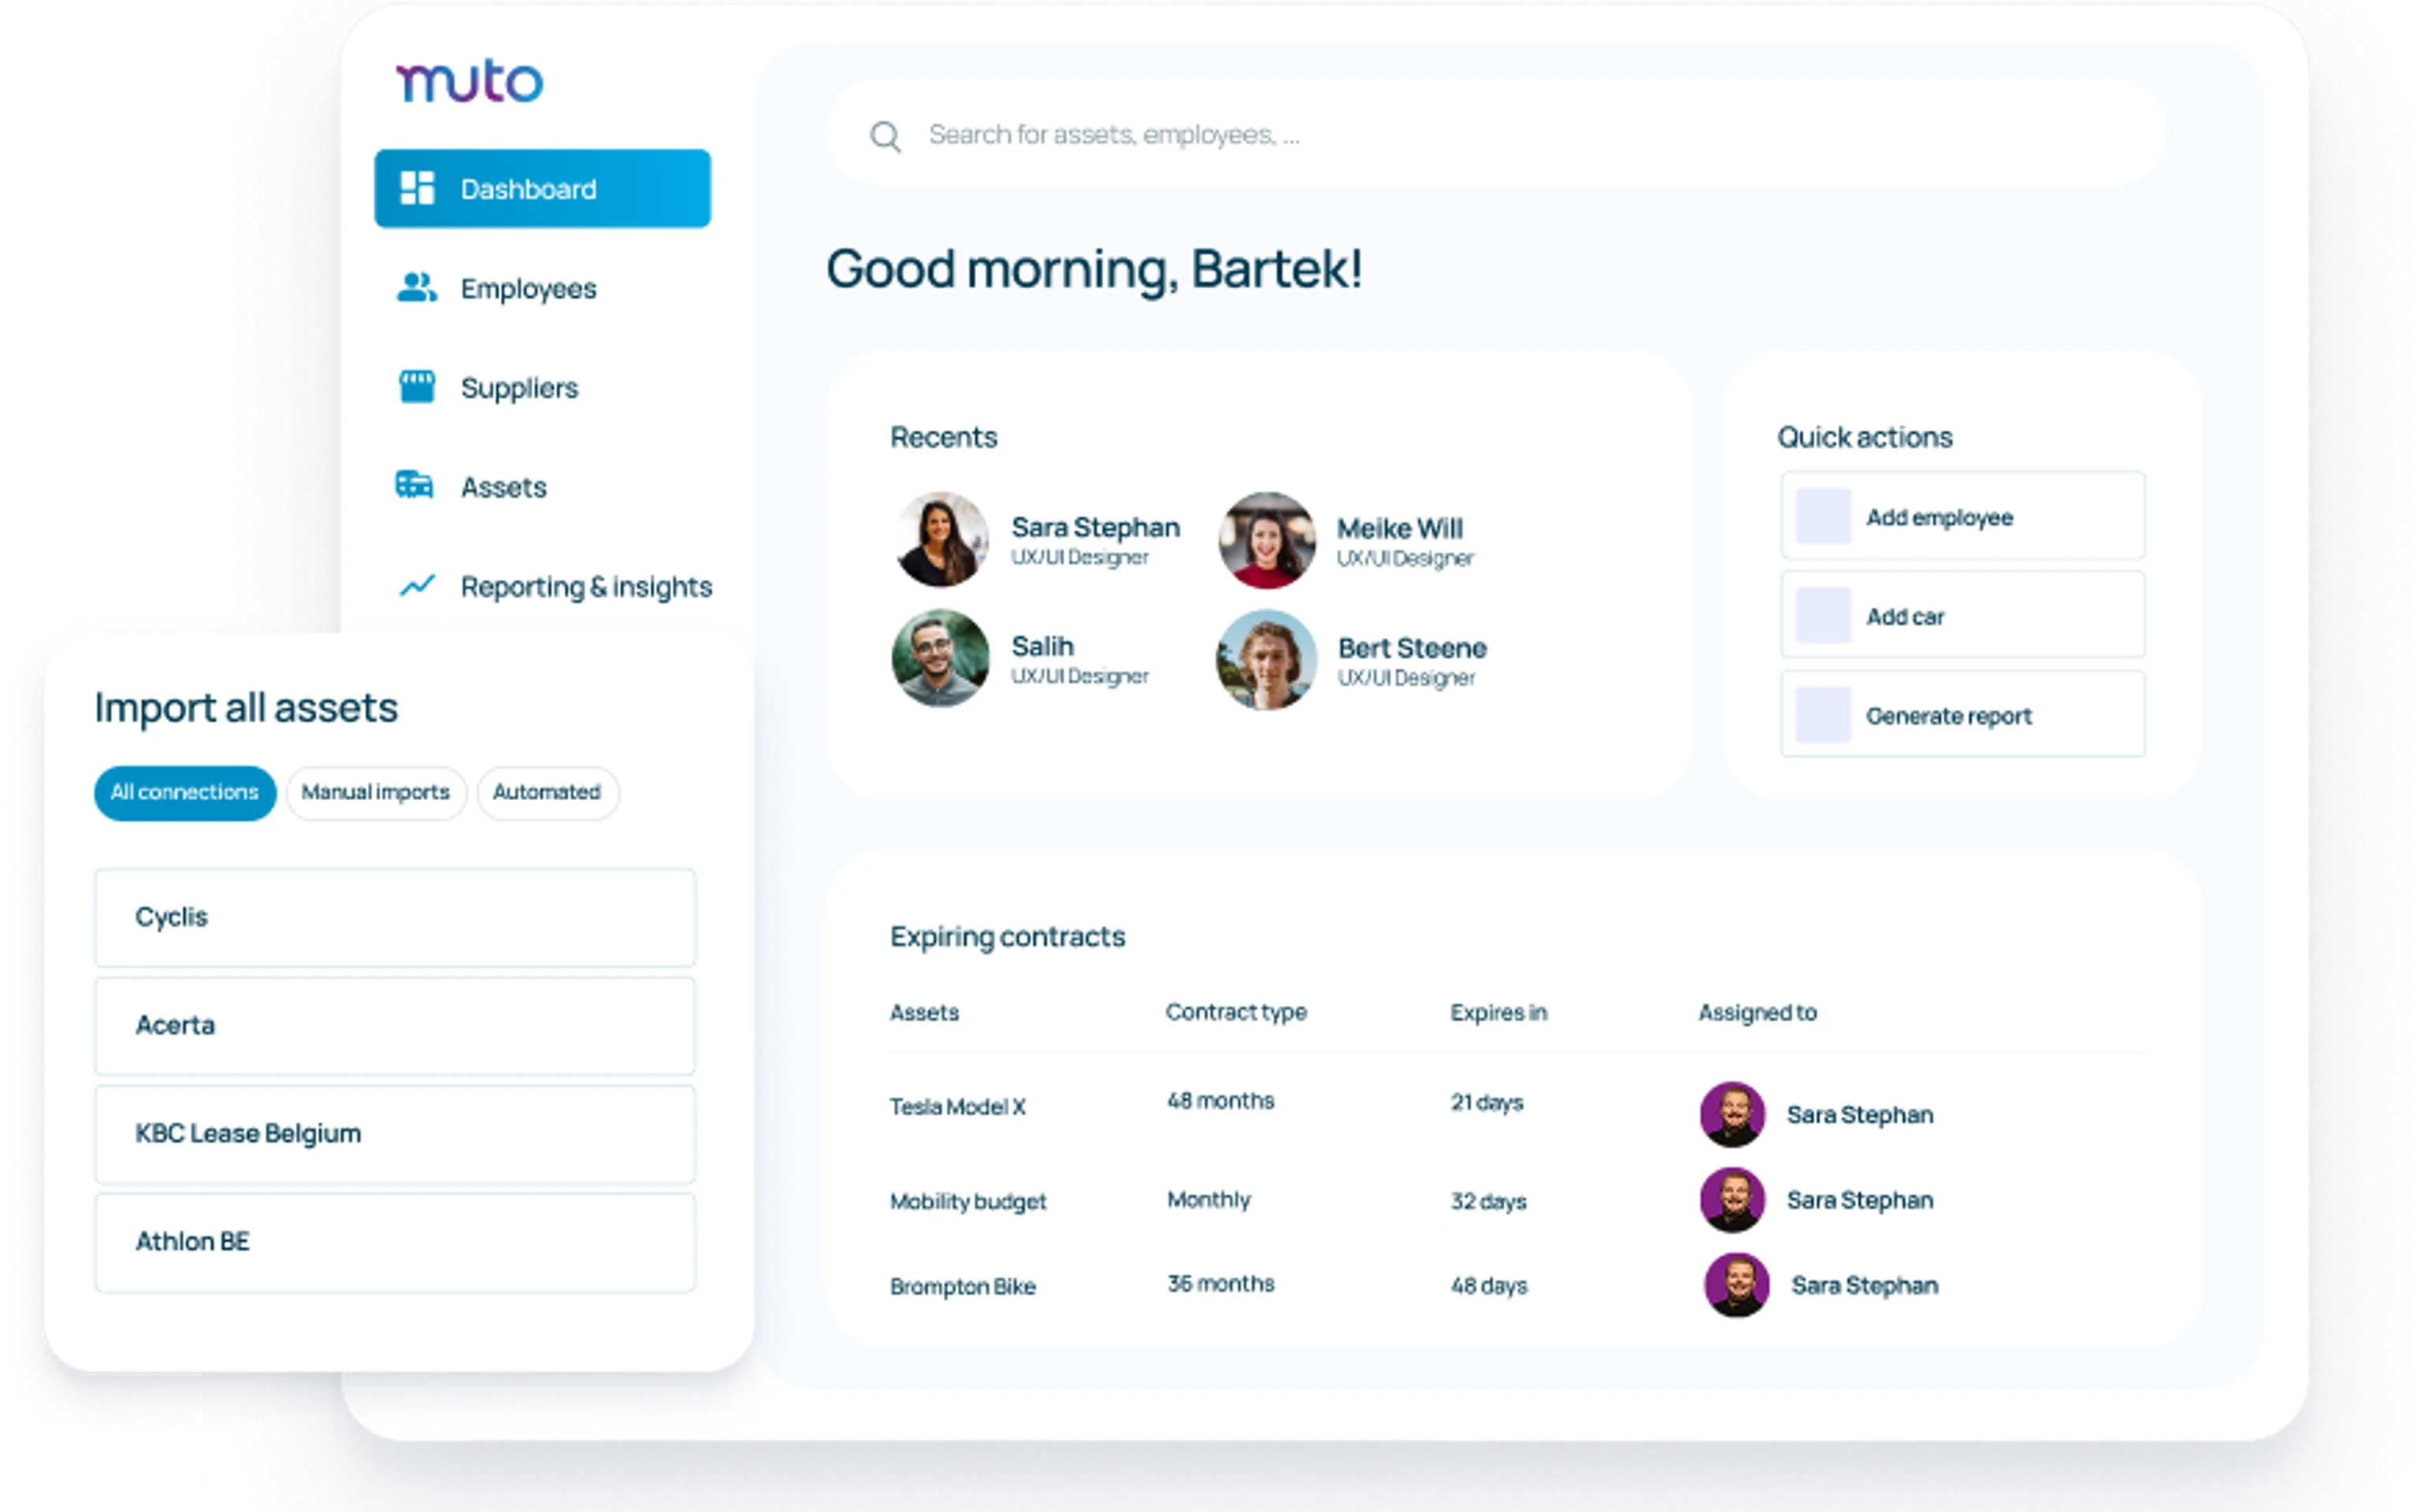Select the Manual imports filter

tap(376, 793)
